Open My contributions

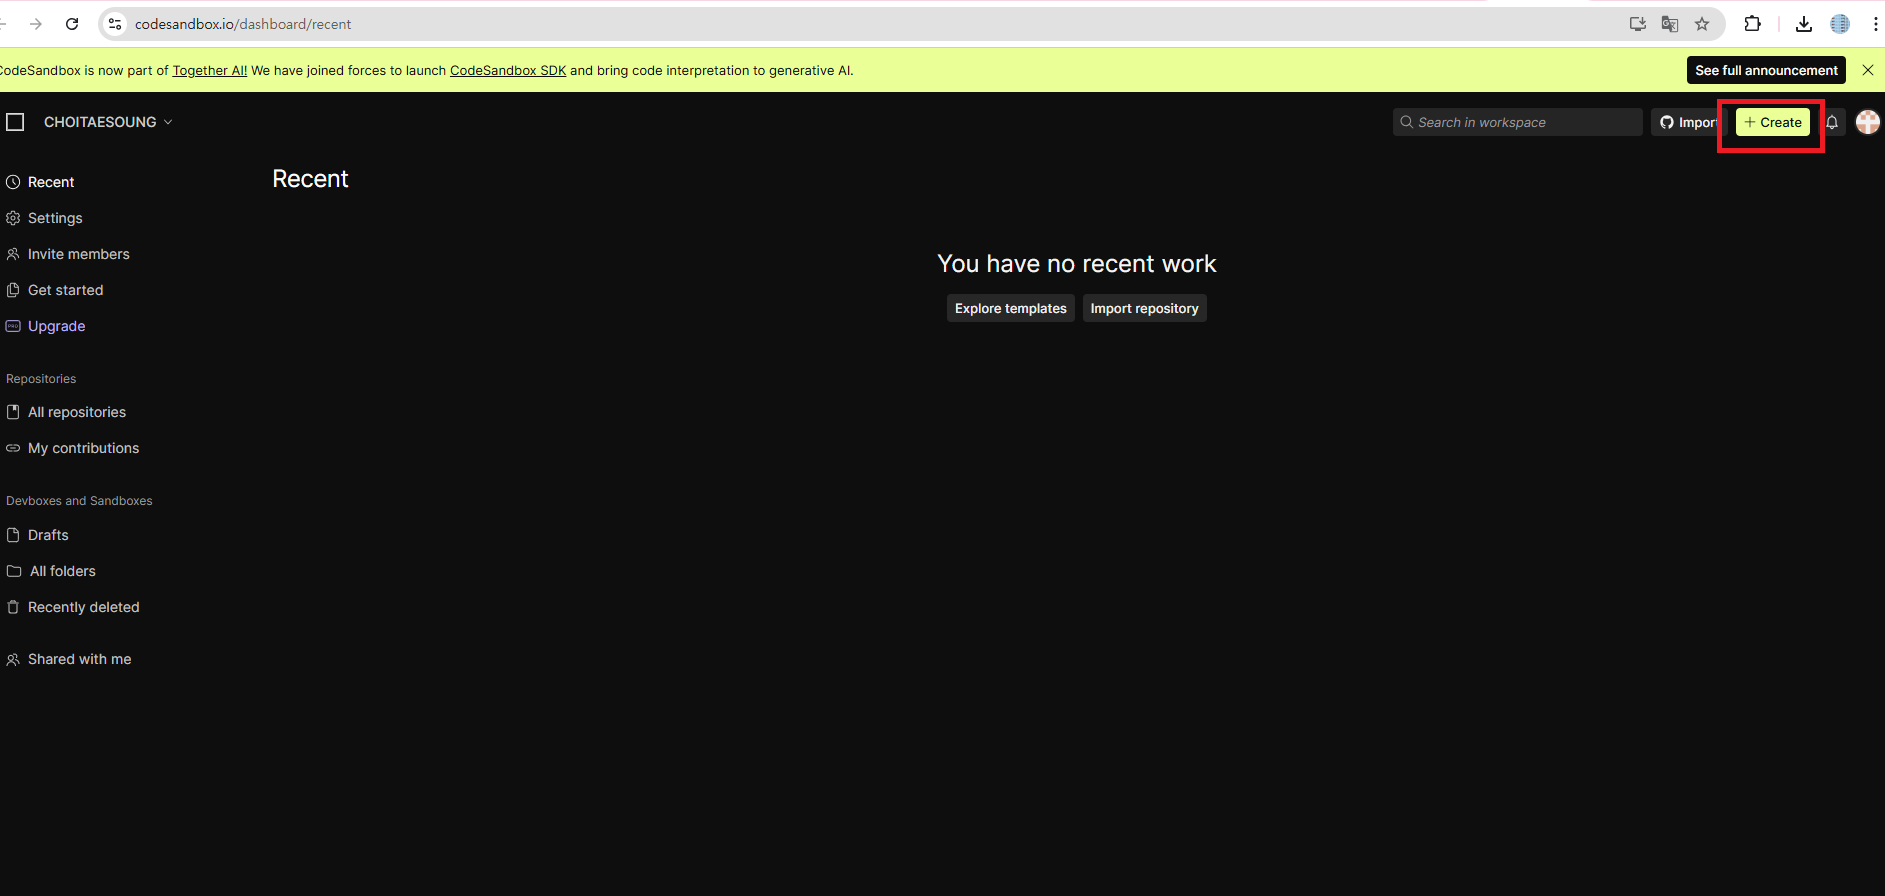point(83,448)
